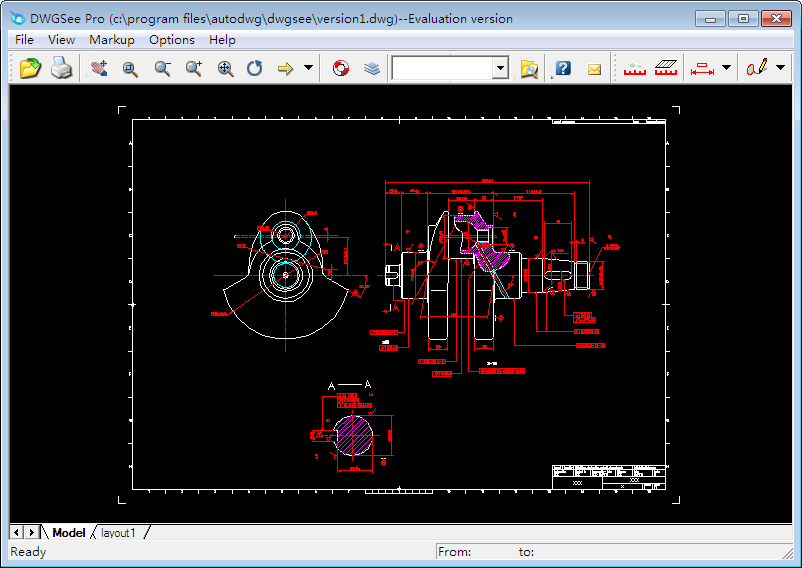802x568 pixels.
Task: Open the file browser folder-search icon
Action: tap(529, 68)
